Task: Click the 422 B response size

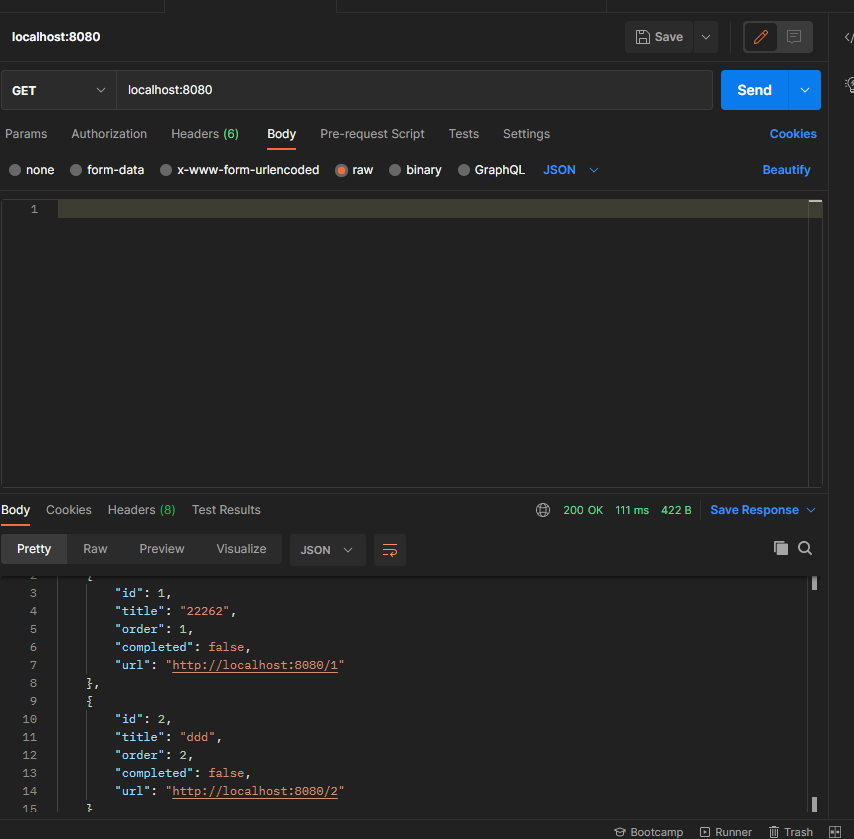Action: coord(676,510)
